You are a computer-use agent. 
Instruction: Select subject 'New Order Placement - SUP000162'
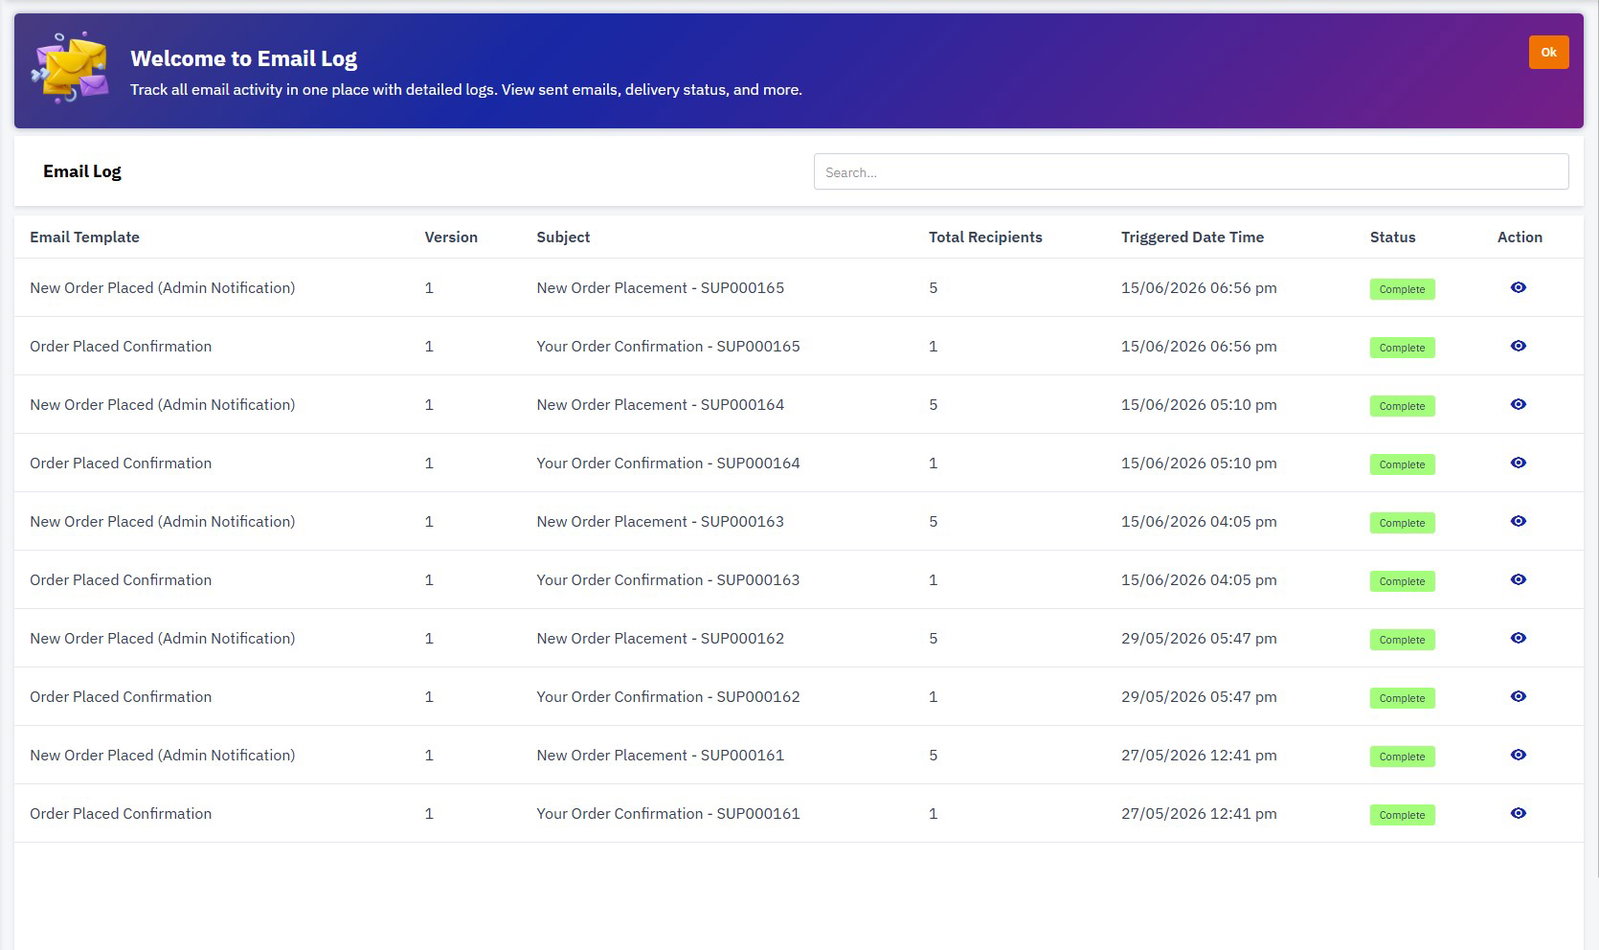point(660,639)
